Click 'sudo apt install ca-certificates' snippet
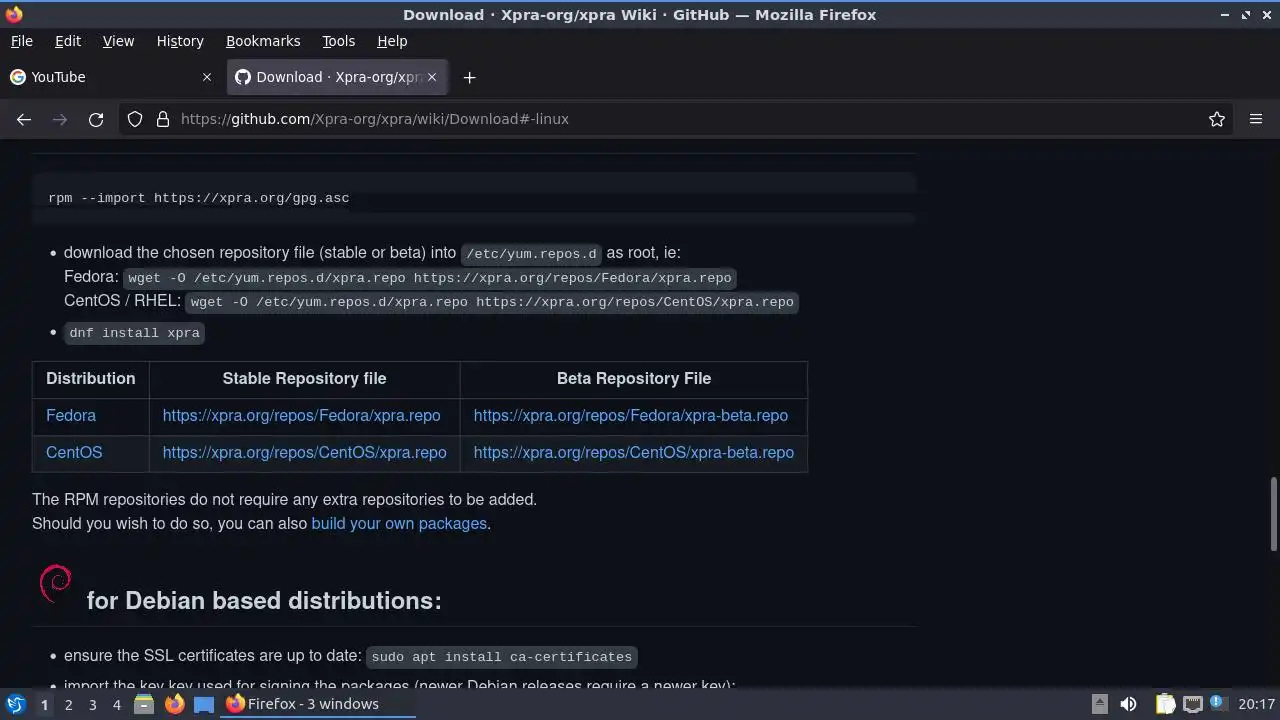This screenshot has height=720, width=1280. coord(501,657)
